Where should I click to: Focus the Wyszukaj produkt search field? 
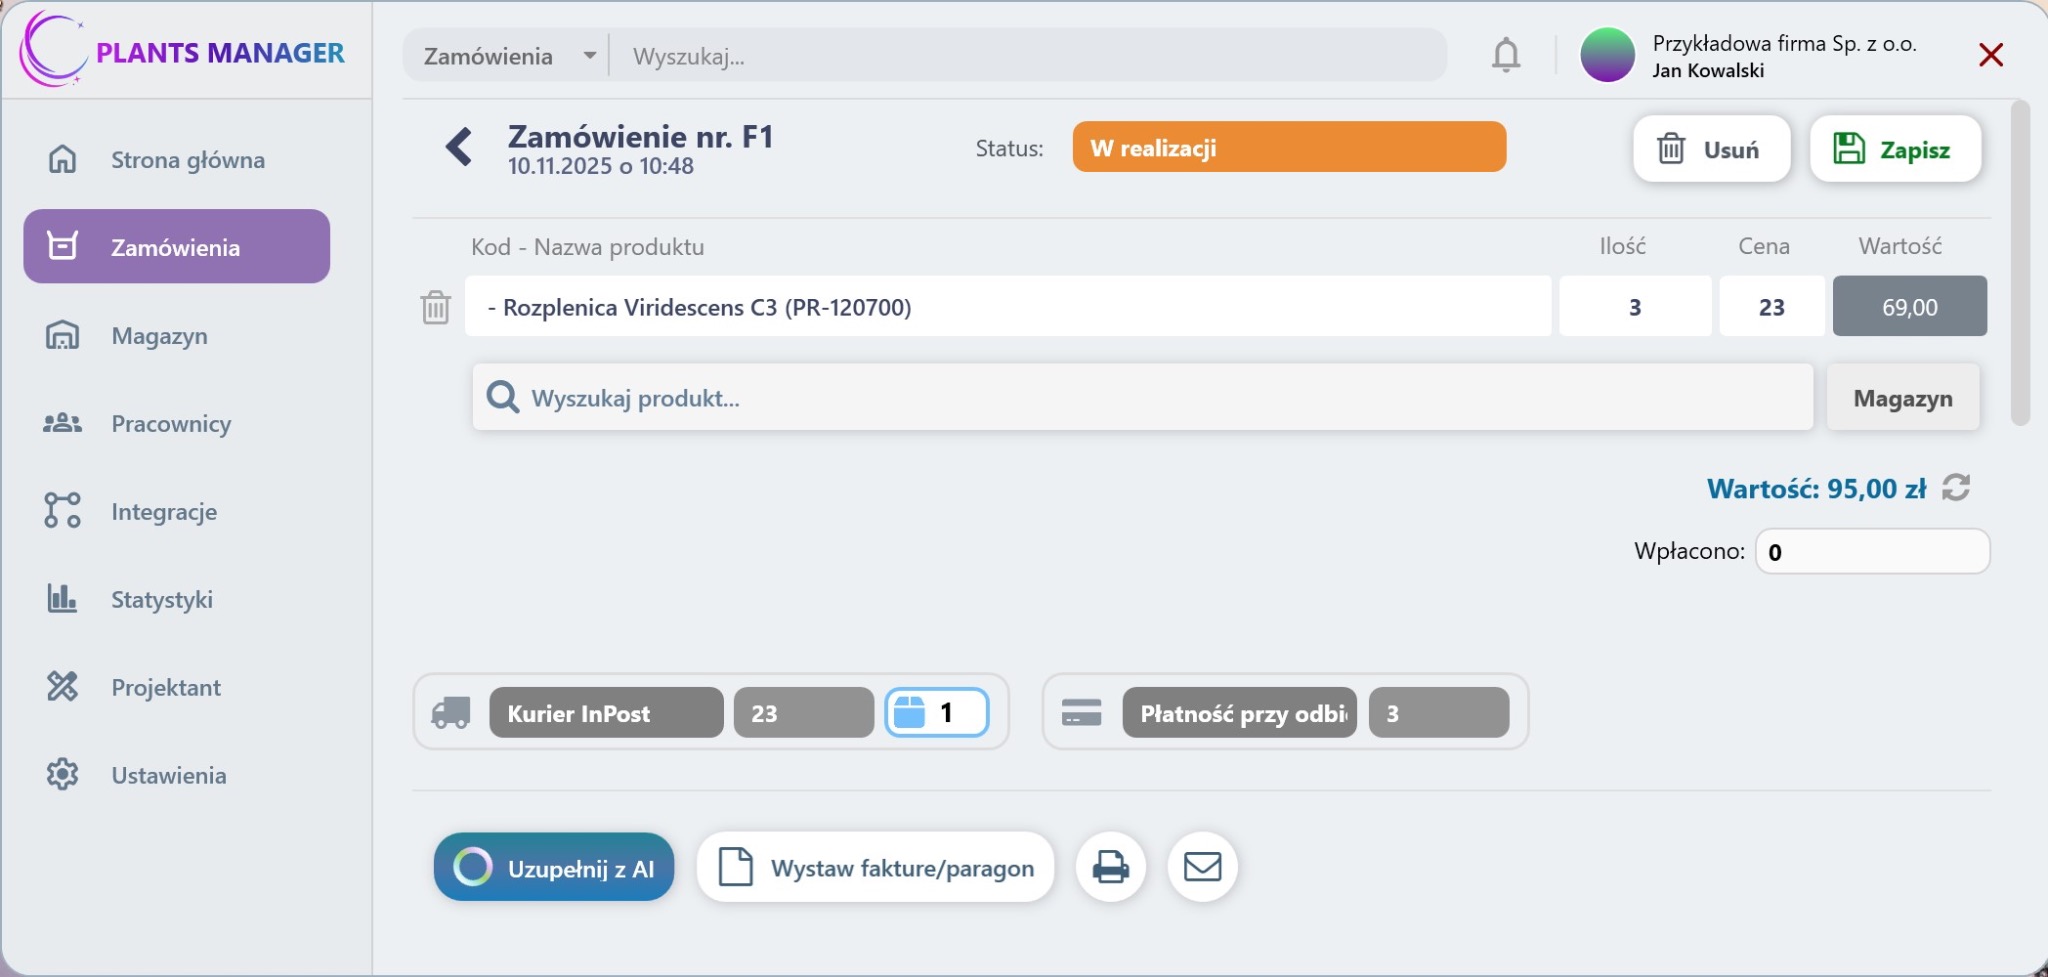tap(1140, 398)
